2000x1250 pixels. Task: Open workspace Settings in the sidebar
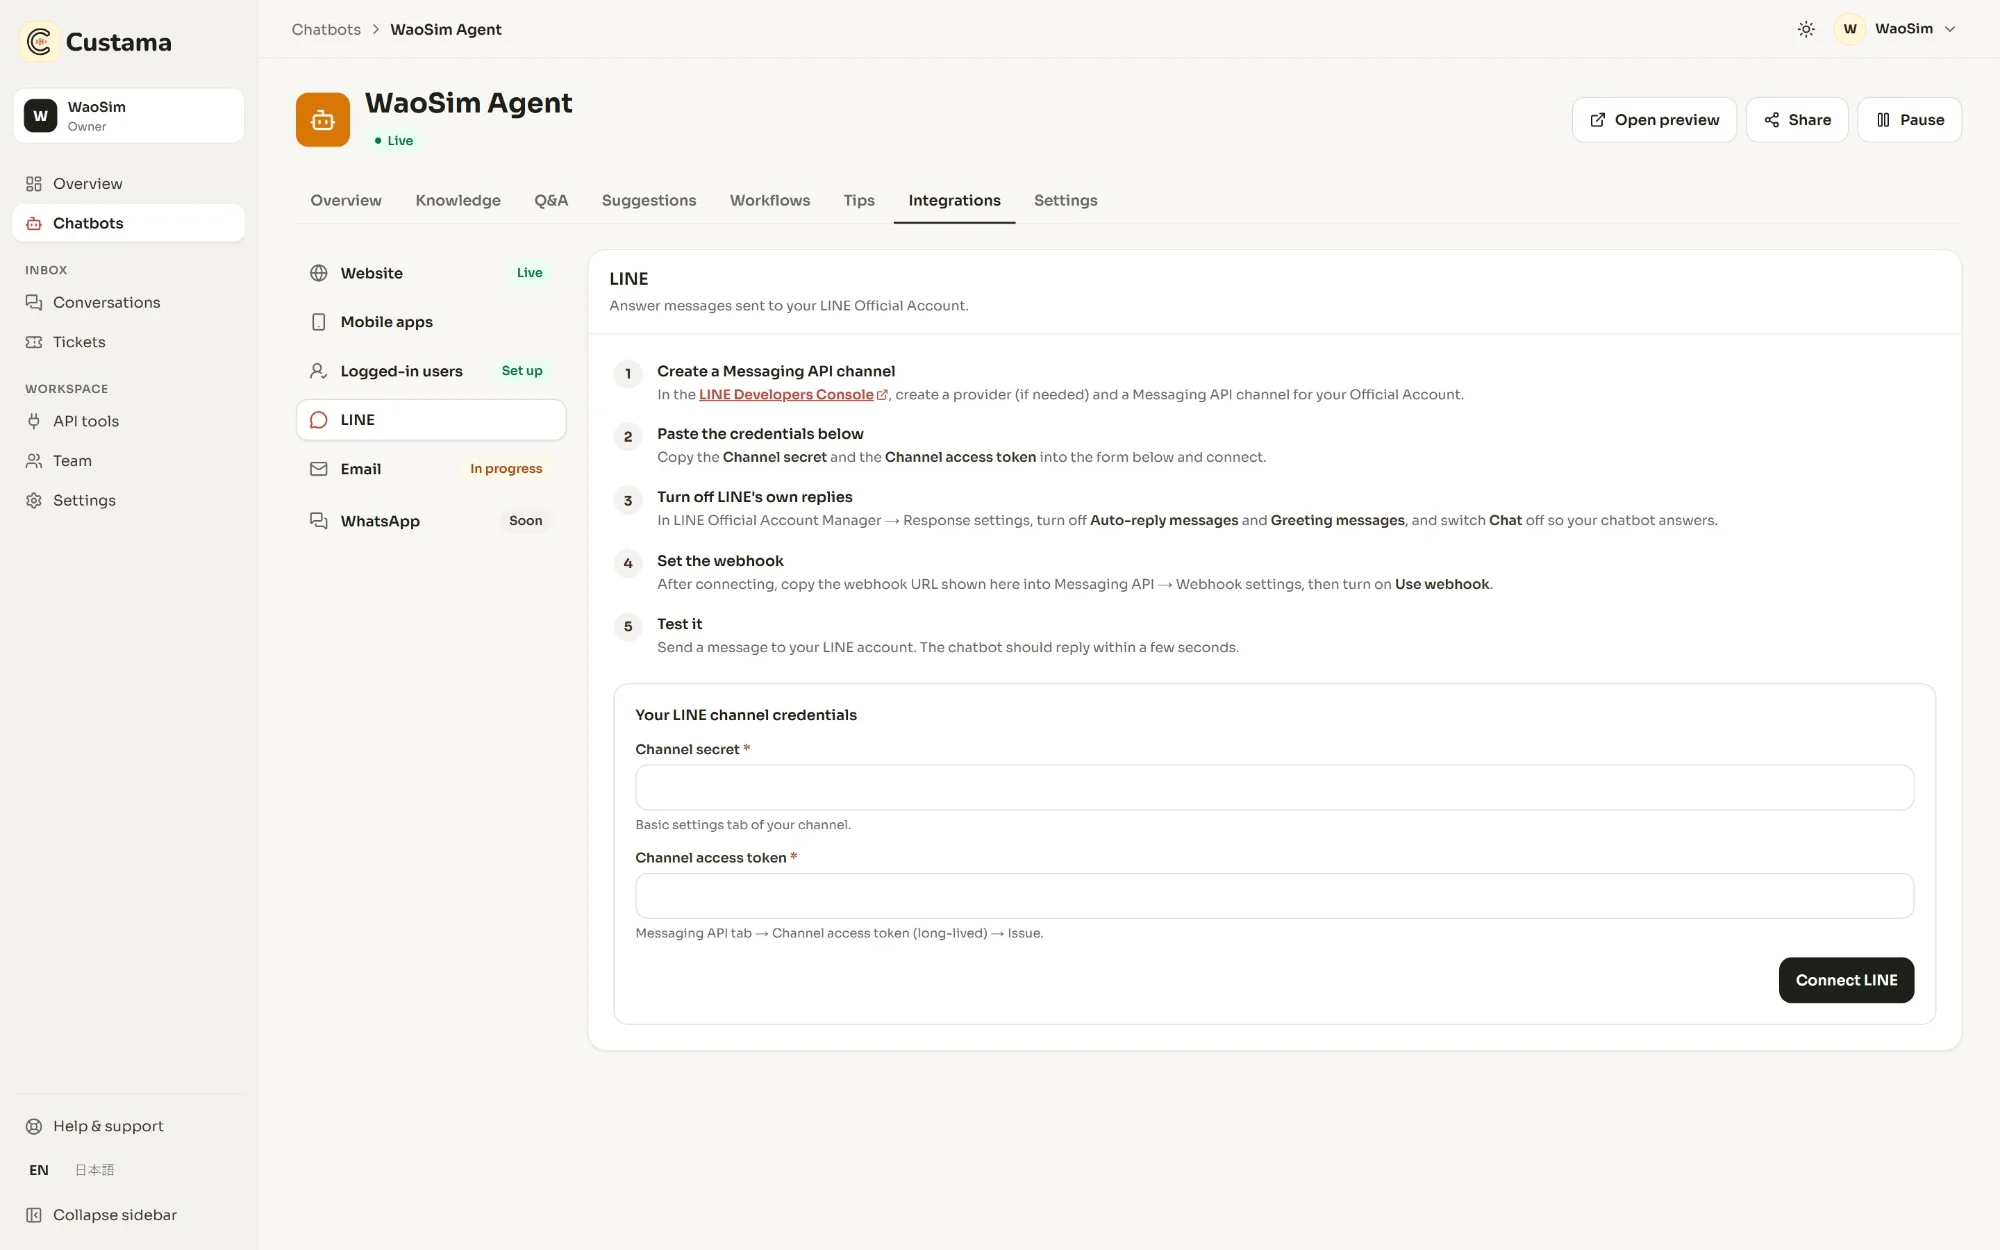coord(128,500)
